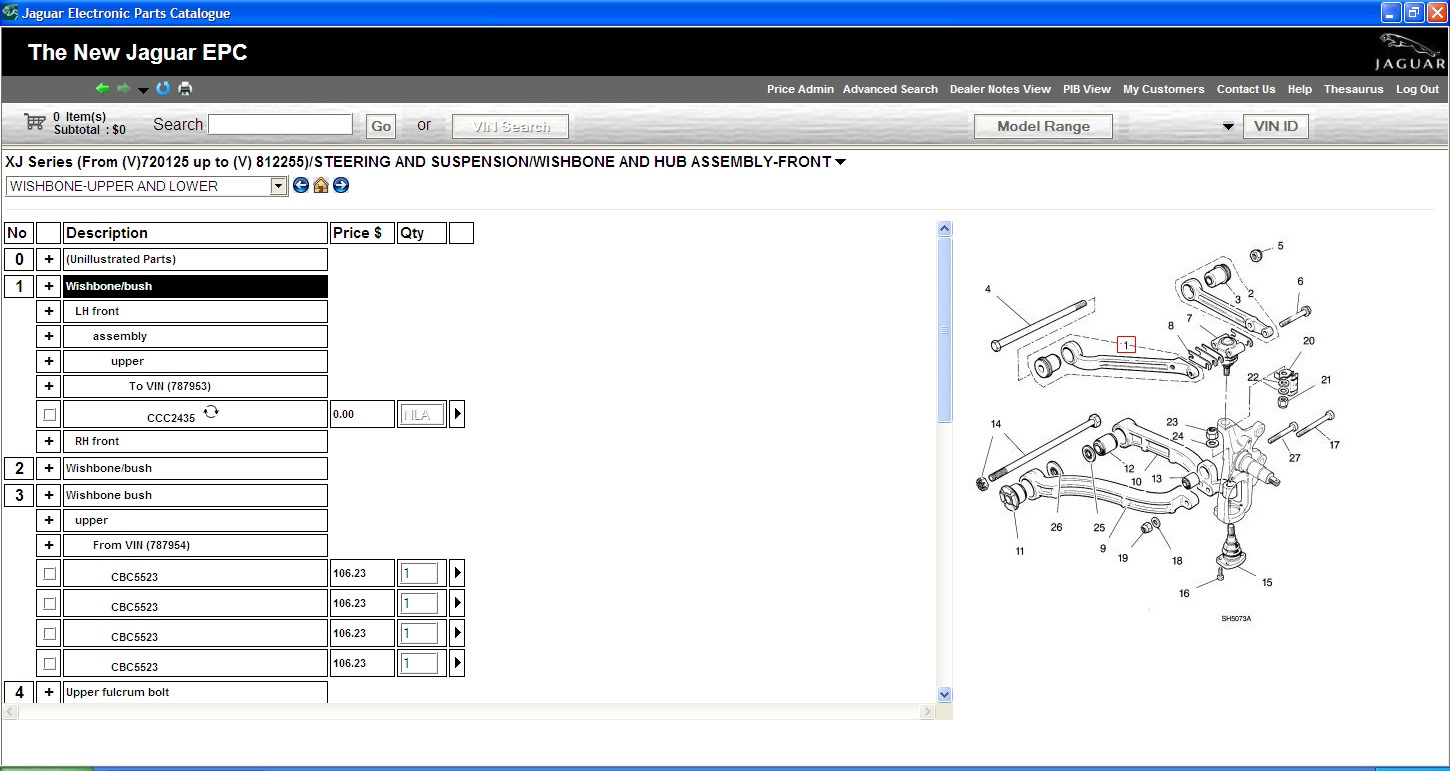
Task: Open the black navigation history dropdown arrow
Action: [x=143, y=90]
